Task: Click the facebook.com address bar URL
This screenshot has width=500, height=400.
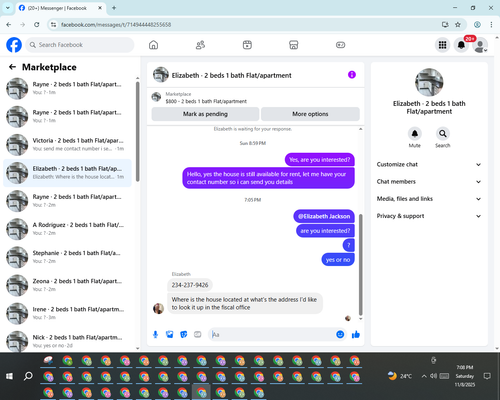Action: pyautogui.click(x=116, y=25)
